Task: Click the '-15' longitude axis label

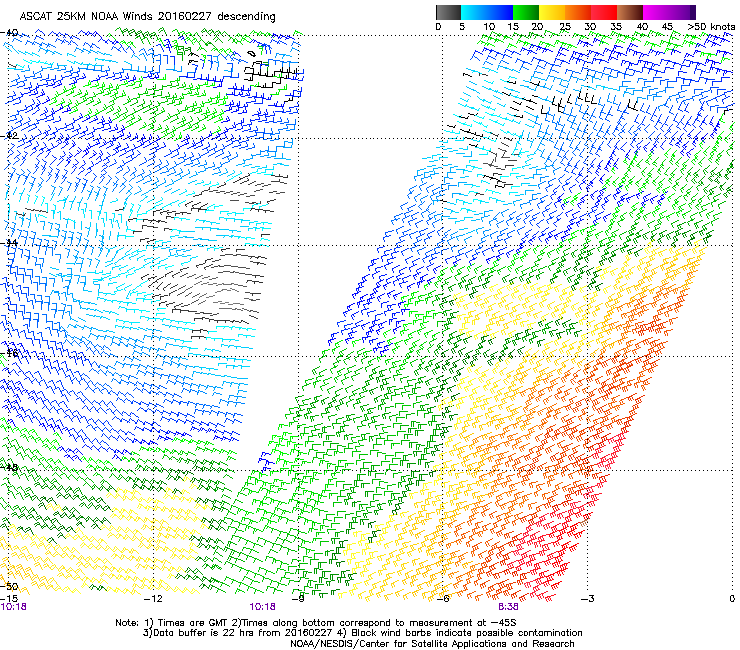Action: tap(9, 599)
